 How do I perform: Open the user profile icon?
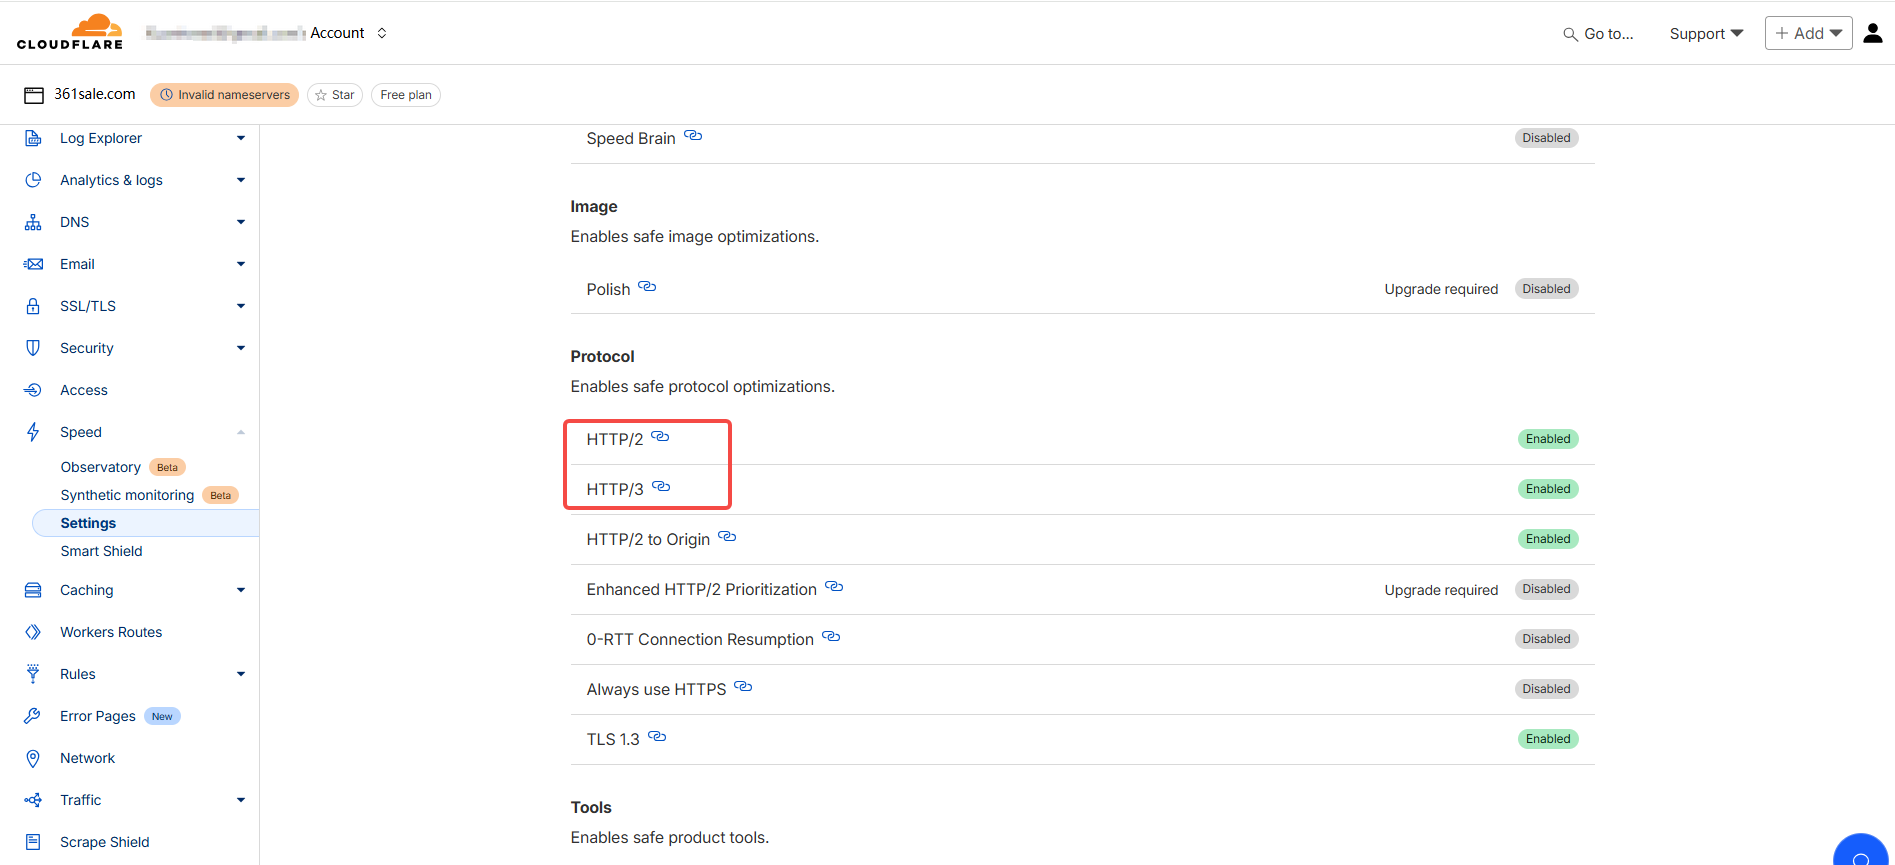[1873, 33]
